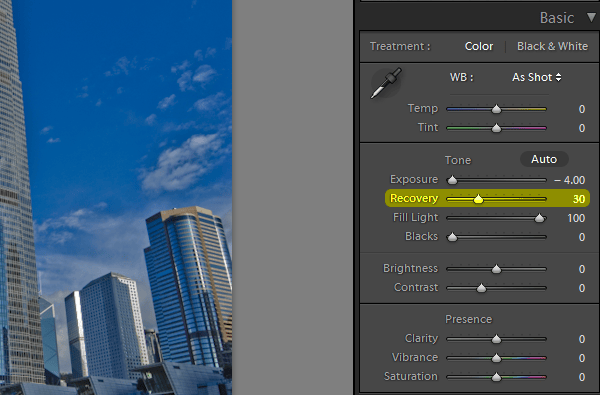
Task: Open the As Shot white balance dropdown
Action: [x=536, y=77]
